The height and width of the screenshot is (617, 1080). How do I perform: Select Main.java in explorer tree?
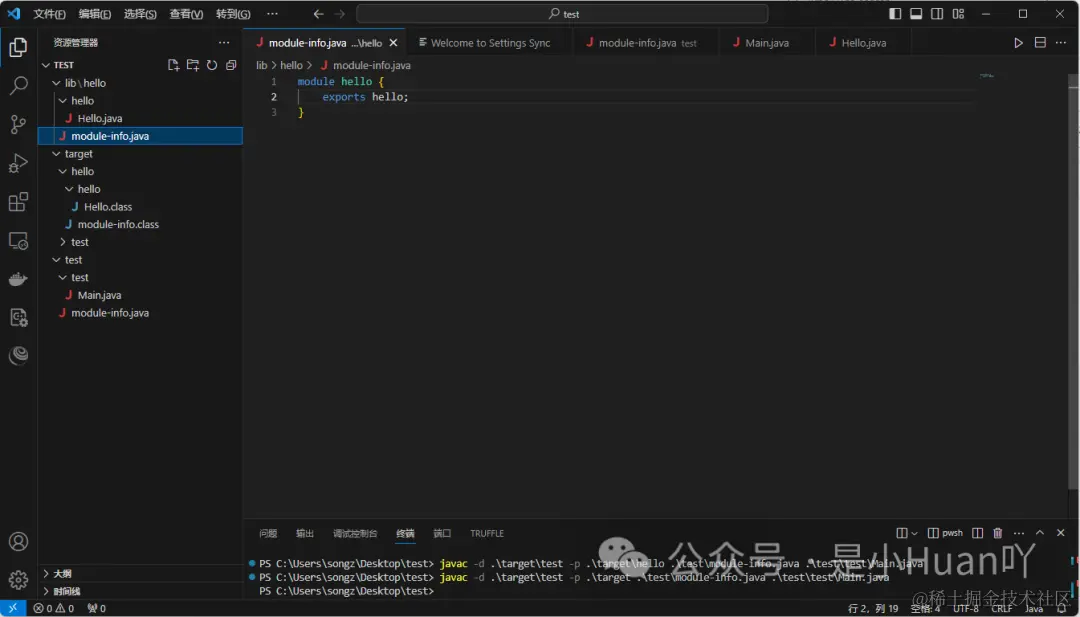coord(140,295)
